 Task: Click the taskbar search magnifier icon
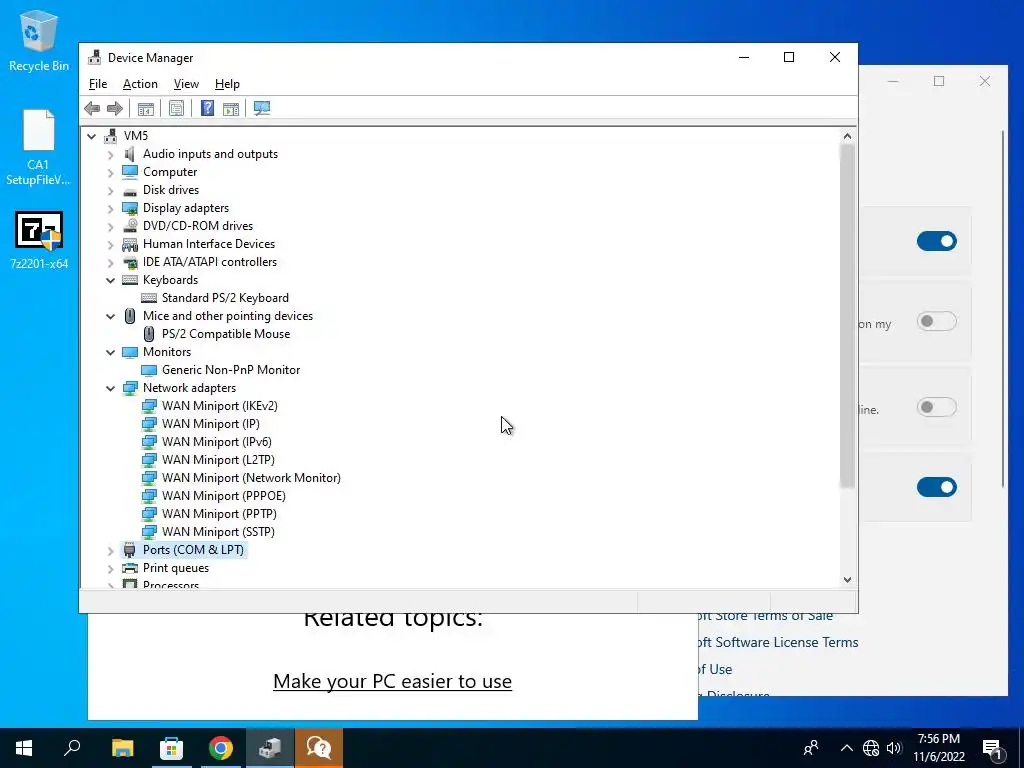(x=72, y=748)
